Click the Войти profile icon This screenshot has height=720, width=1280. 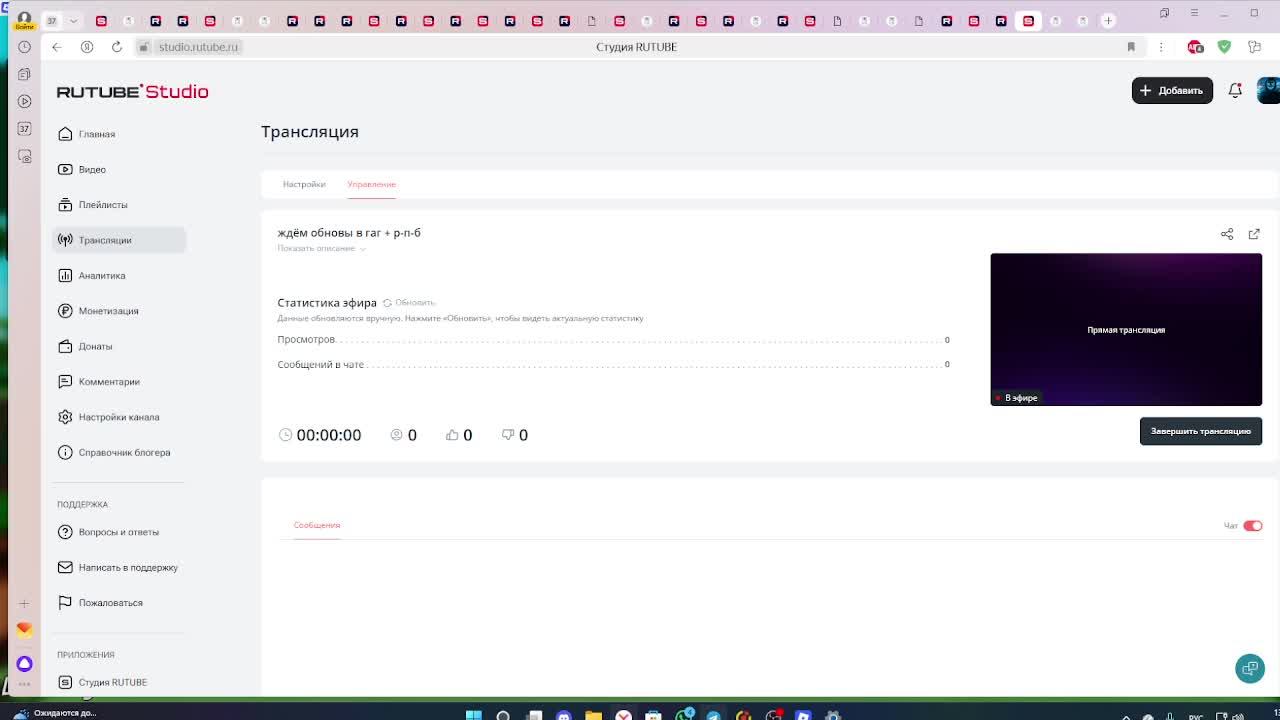24,20
